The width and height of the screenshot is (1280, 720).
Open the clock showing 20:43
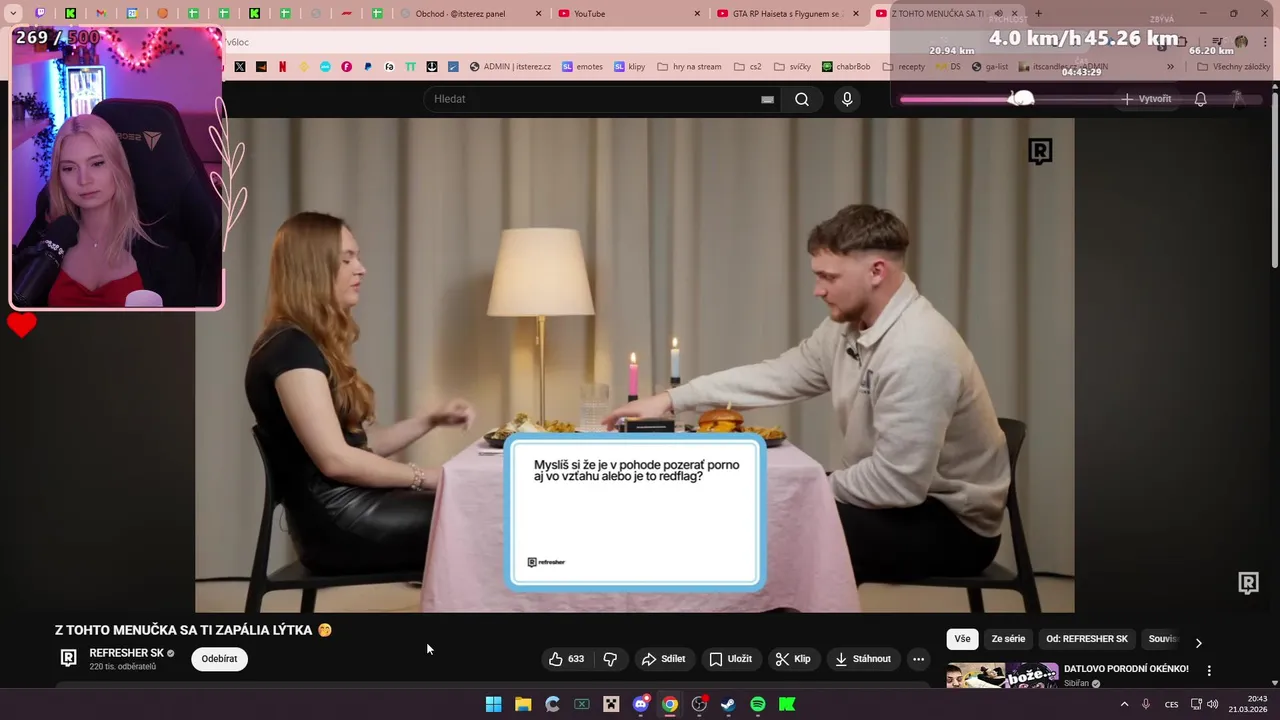[1249, 704]
